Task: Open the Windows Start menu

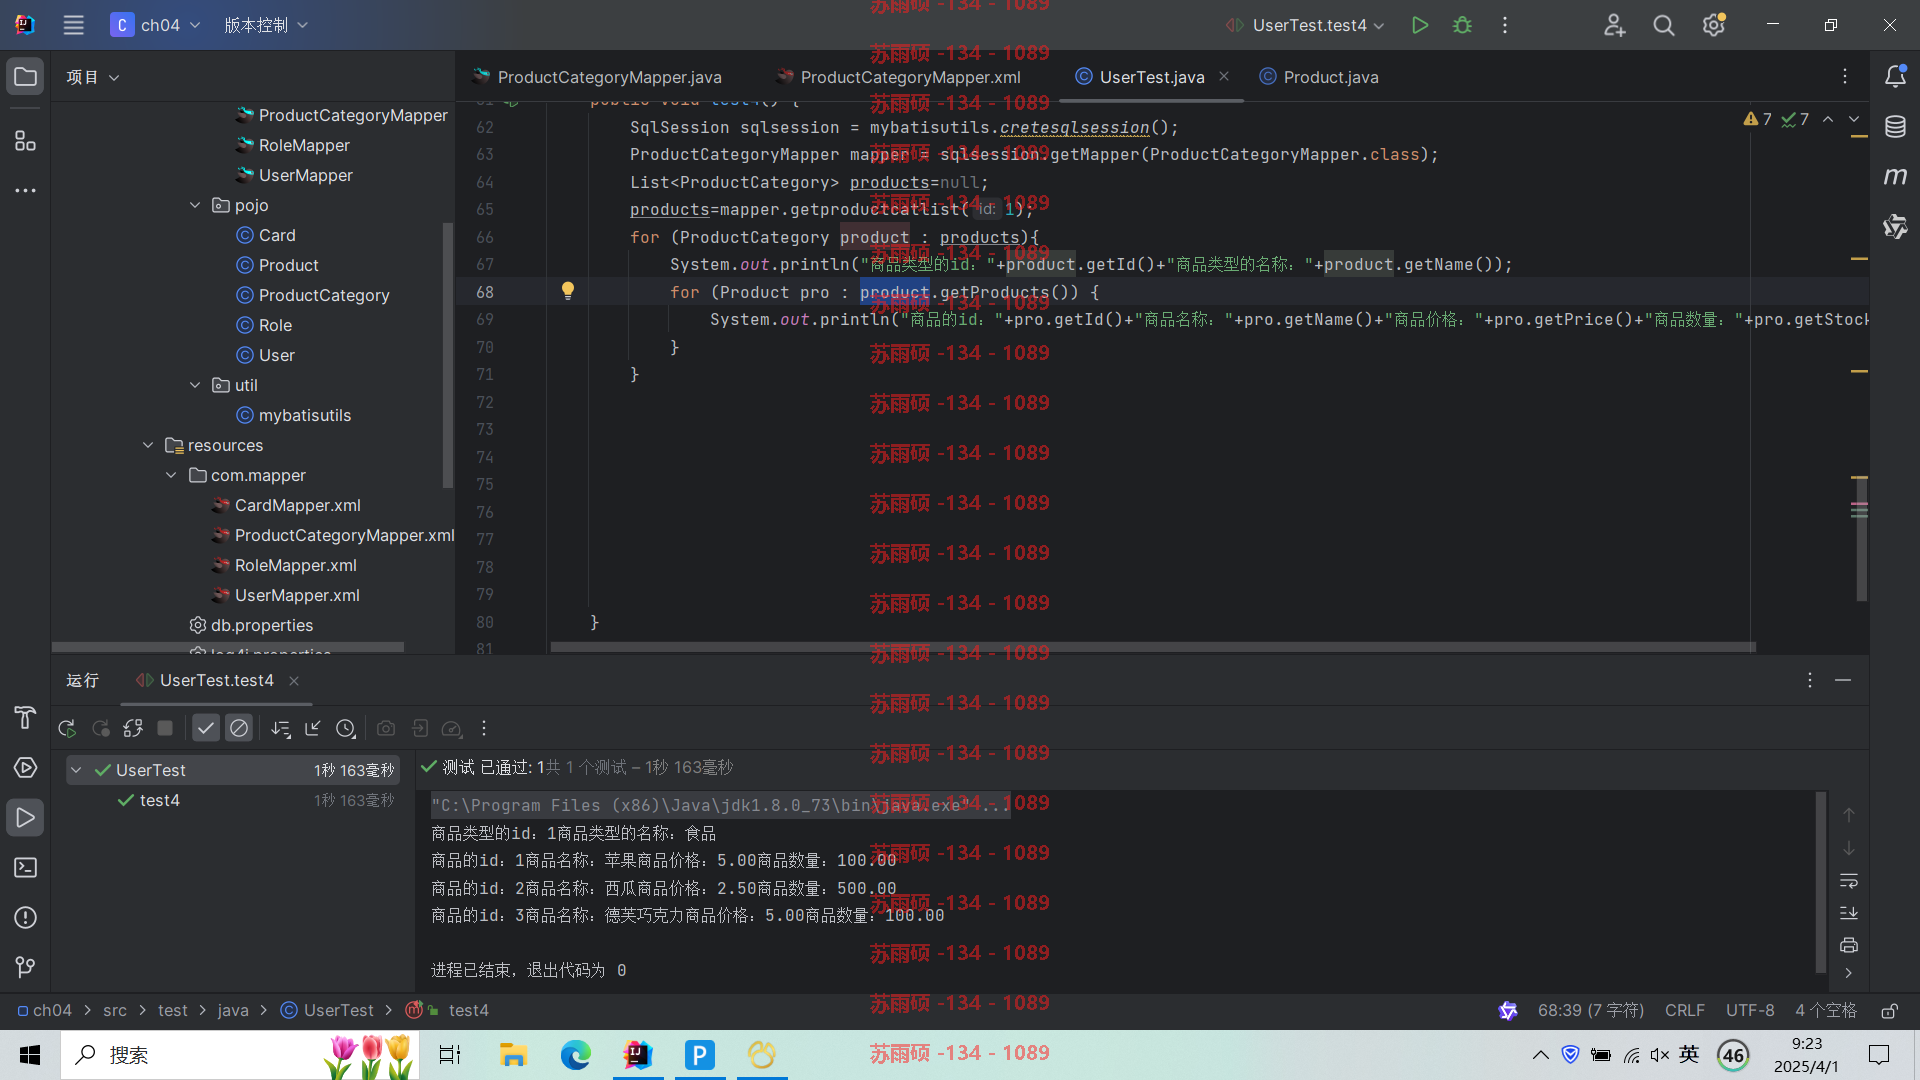Action: [30, 1055]
